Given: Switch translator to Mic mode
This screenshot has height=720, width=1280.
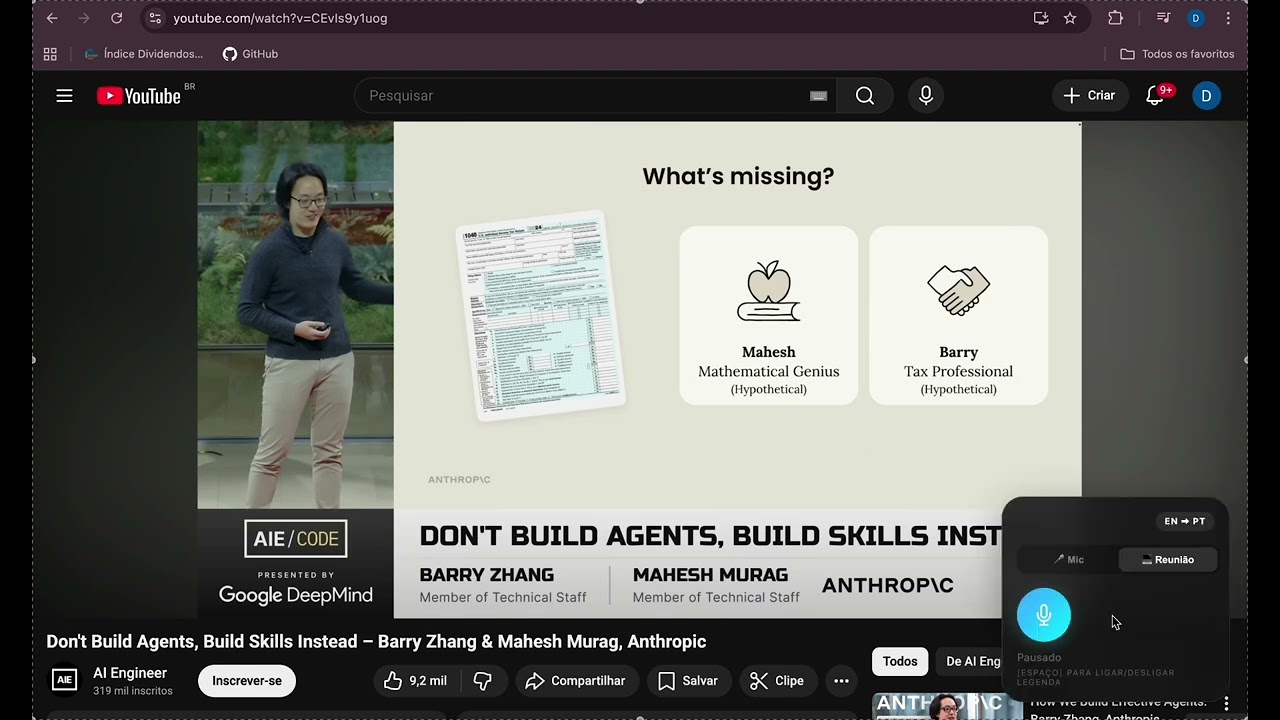Looking at the screenshot, I should tap(1068, 560).
